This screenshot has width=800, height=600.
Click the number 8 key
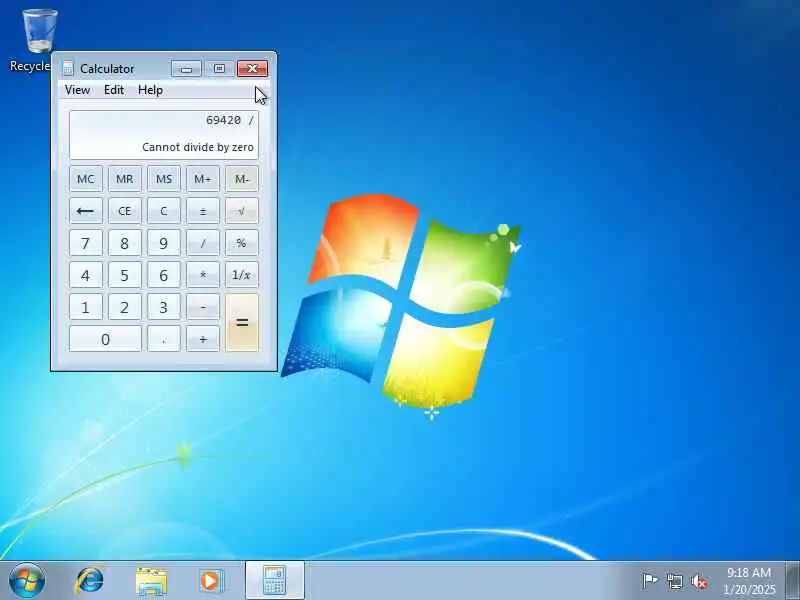coord(124,243)
